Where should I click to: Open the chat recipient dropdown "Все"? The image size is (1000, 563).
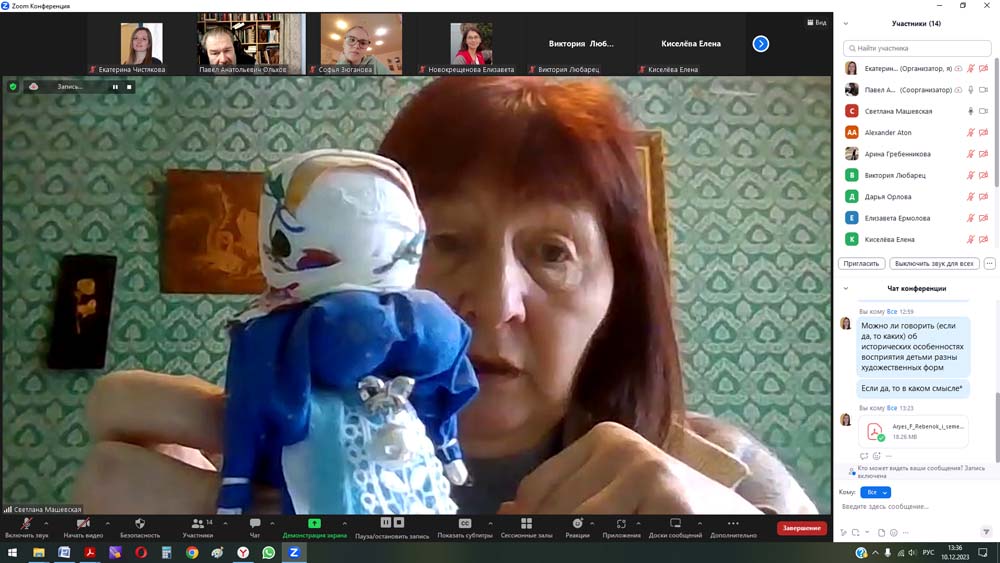875,492
